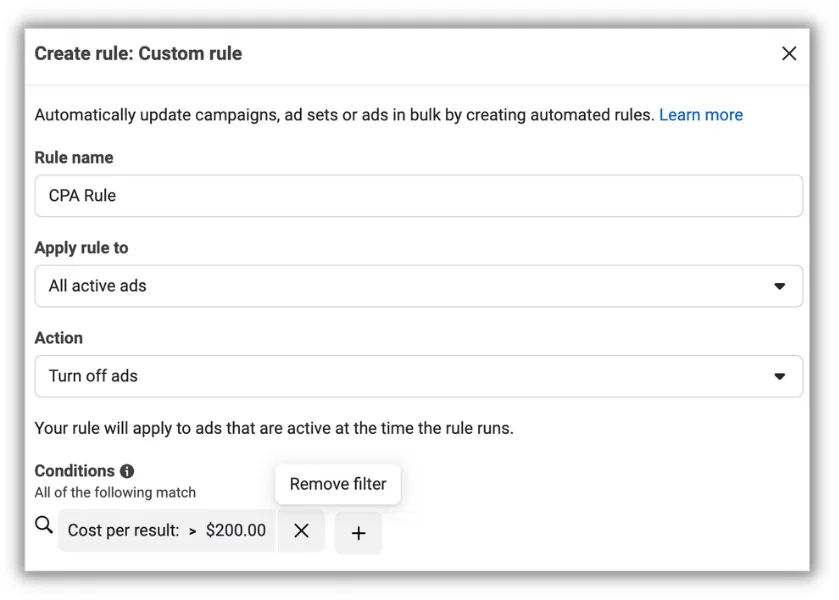This screenshot has width=839, height=600.
Task: Click the greater-than operator in the condition
Action: click(x=193, y=531)
